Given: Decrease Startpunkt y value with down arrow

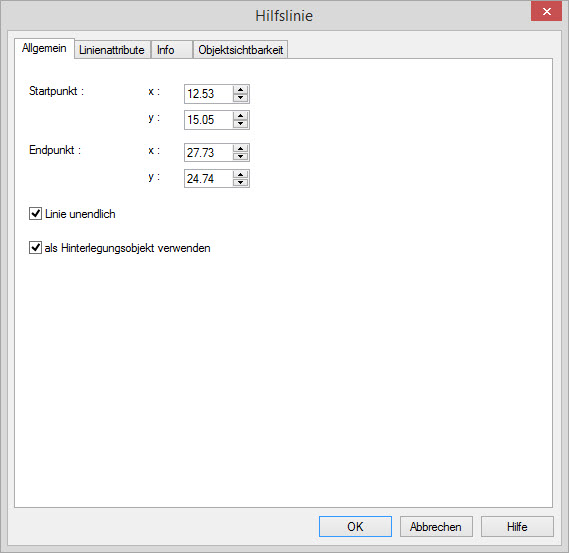Looking at the screenshot, I should coord(240,124).
